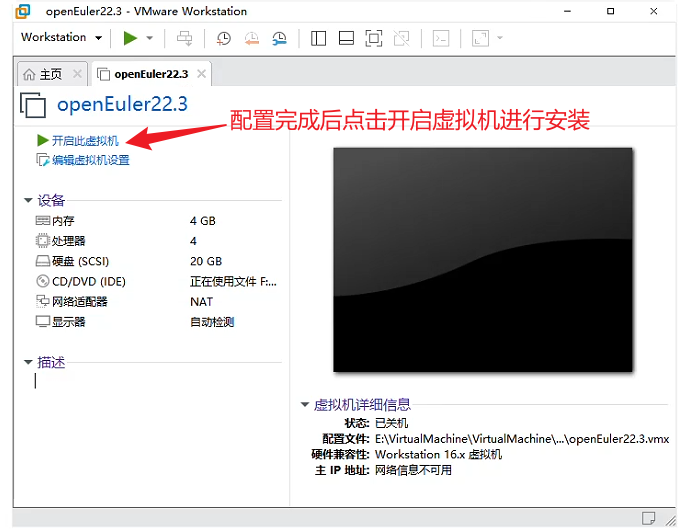Click into the 描述 description text field

[158, 382]
